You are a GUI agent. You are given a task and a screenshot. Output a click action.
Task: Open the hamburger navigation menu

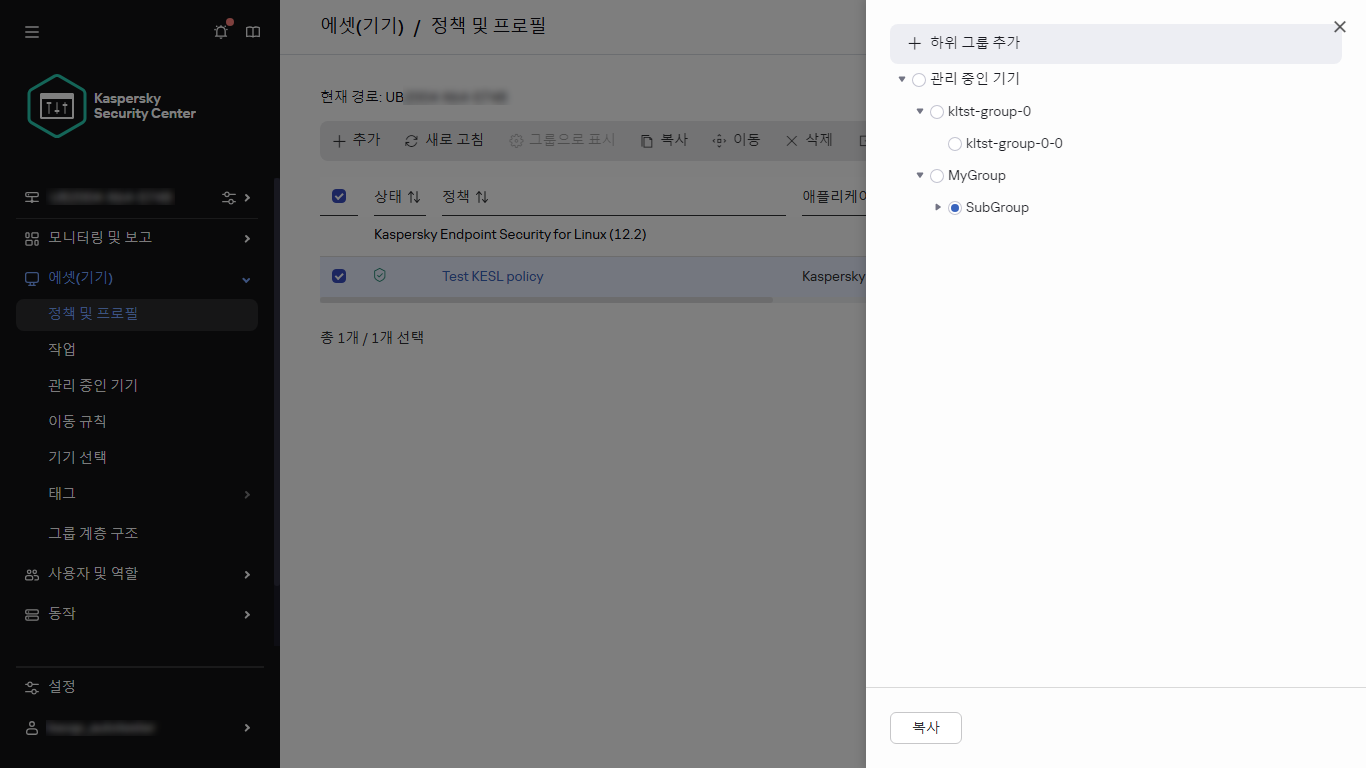coord(31,31)
